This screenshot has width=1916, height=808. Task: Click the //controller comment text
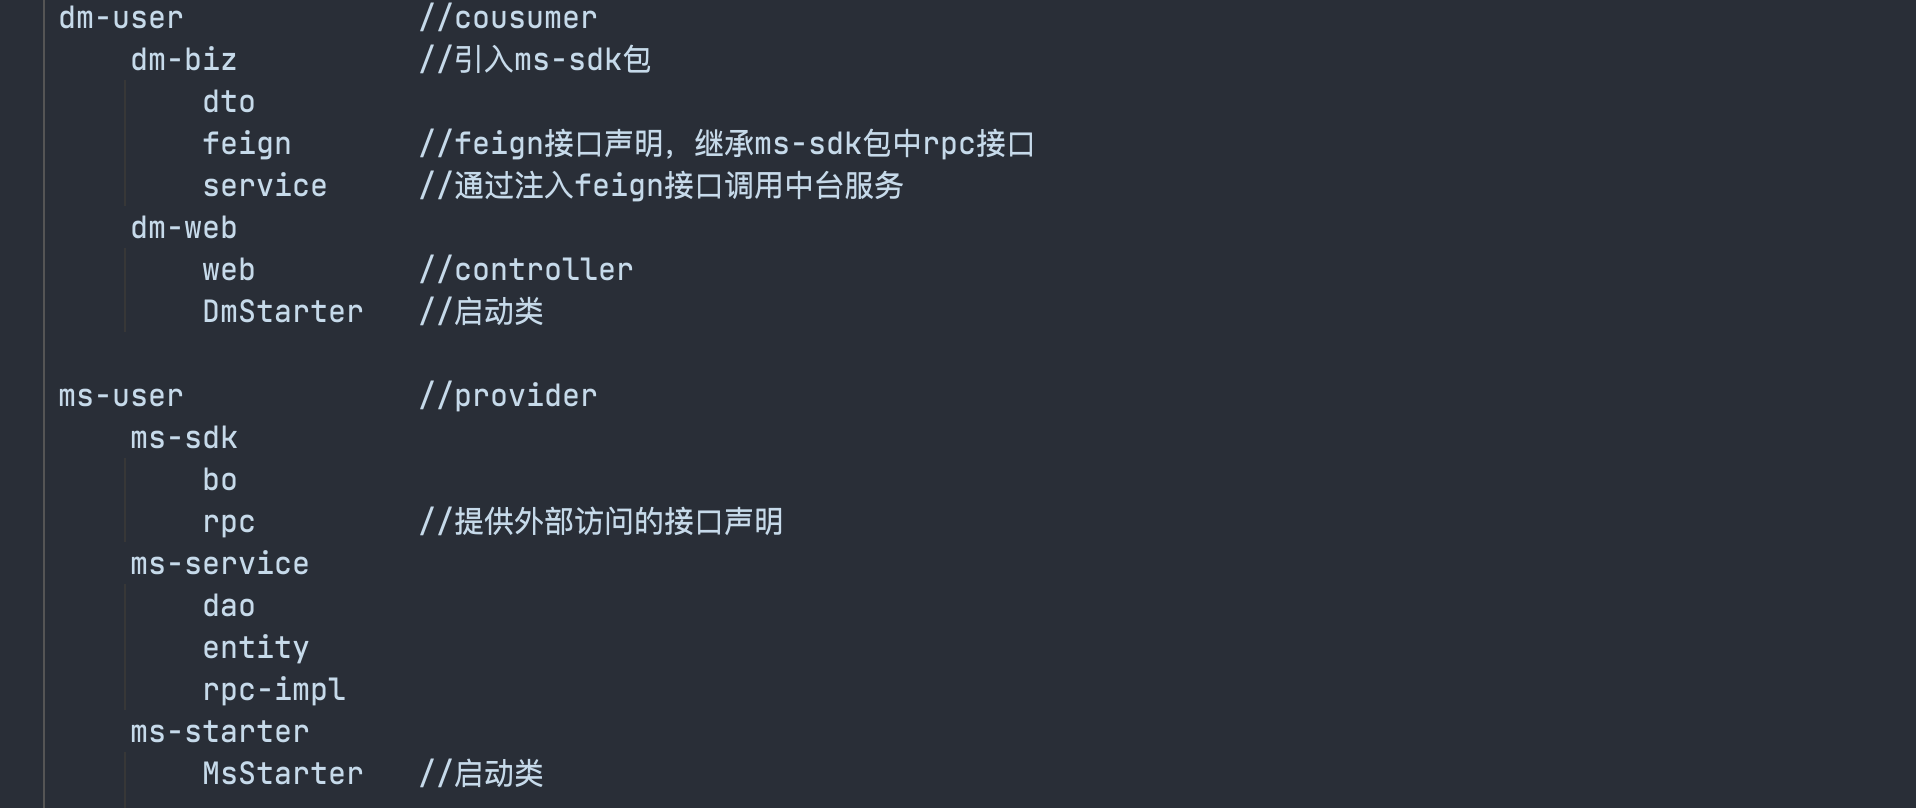(526, 270)
